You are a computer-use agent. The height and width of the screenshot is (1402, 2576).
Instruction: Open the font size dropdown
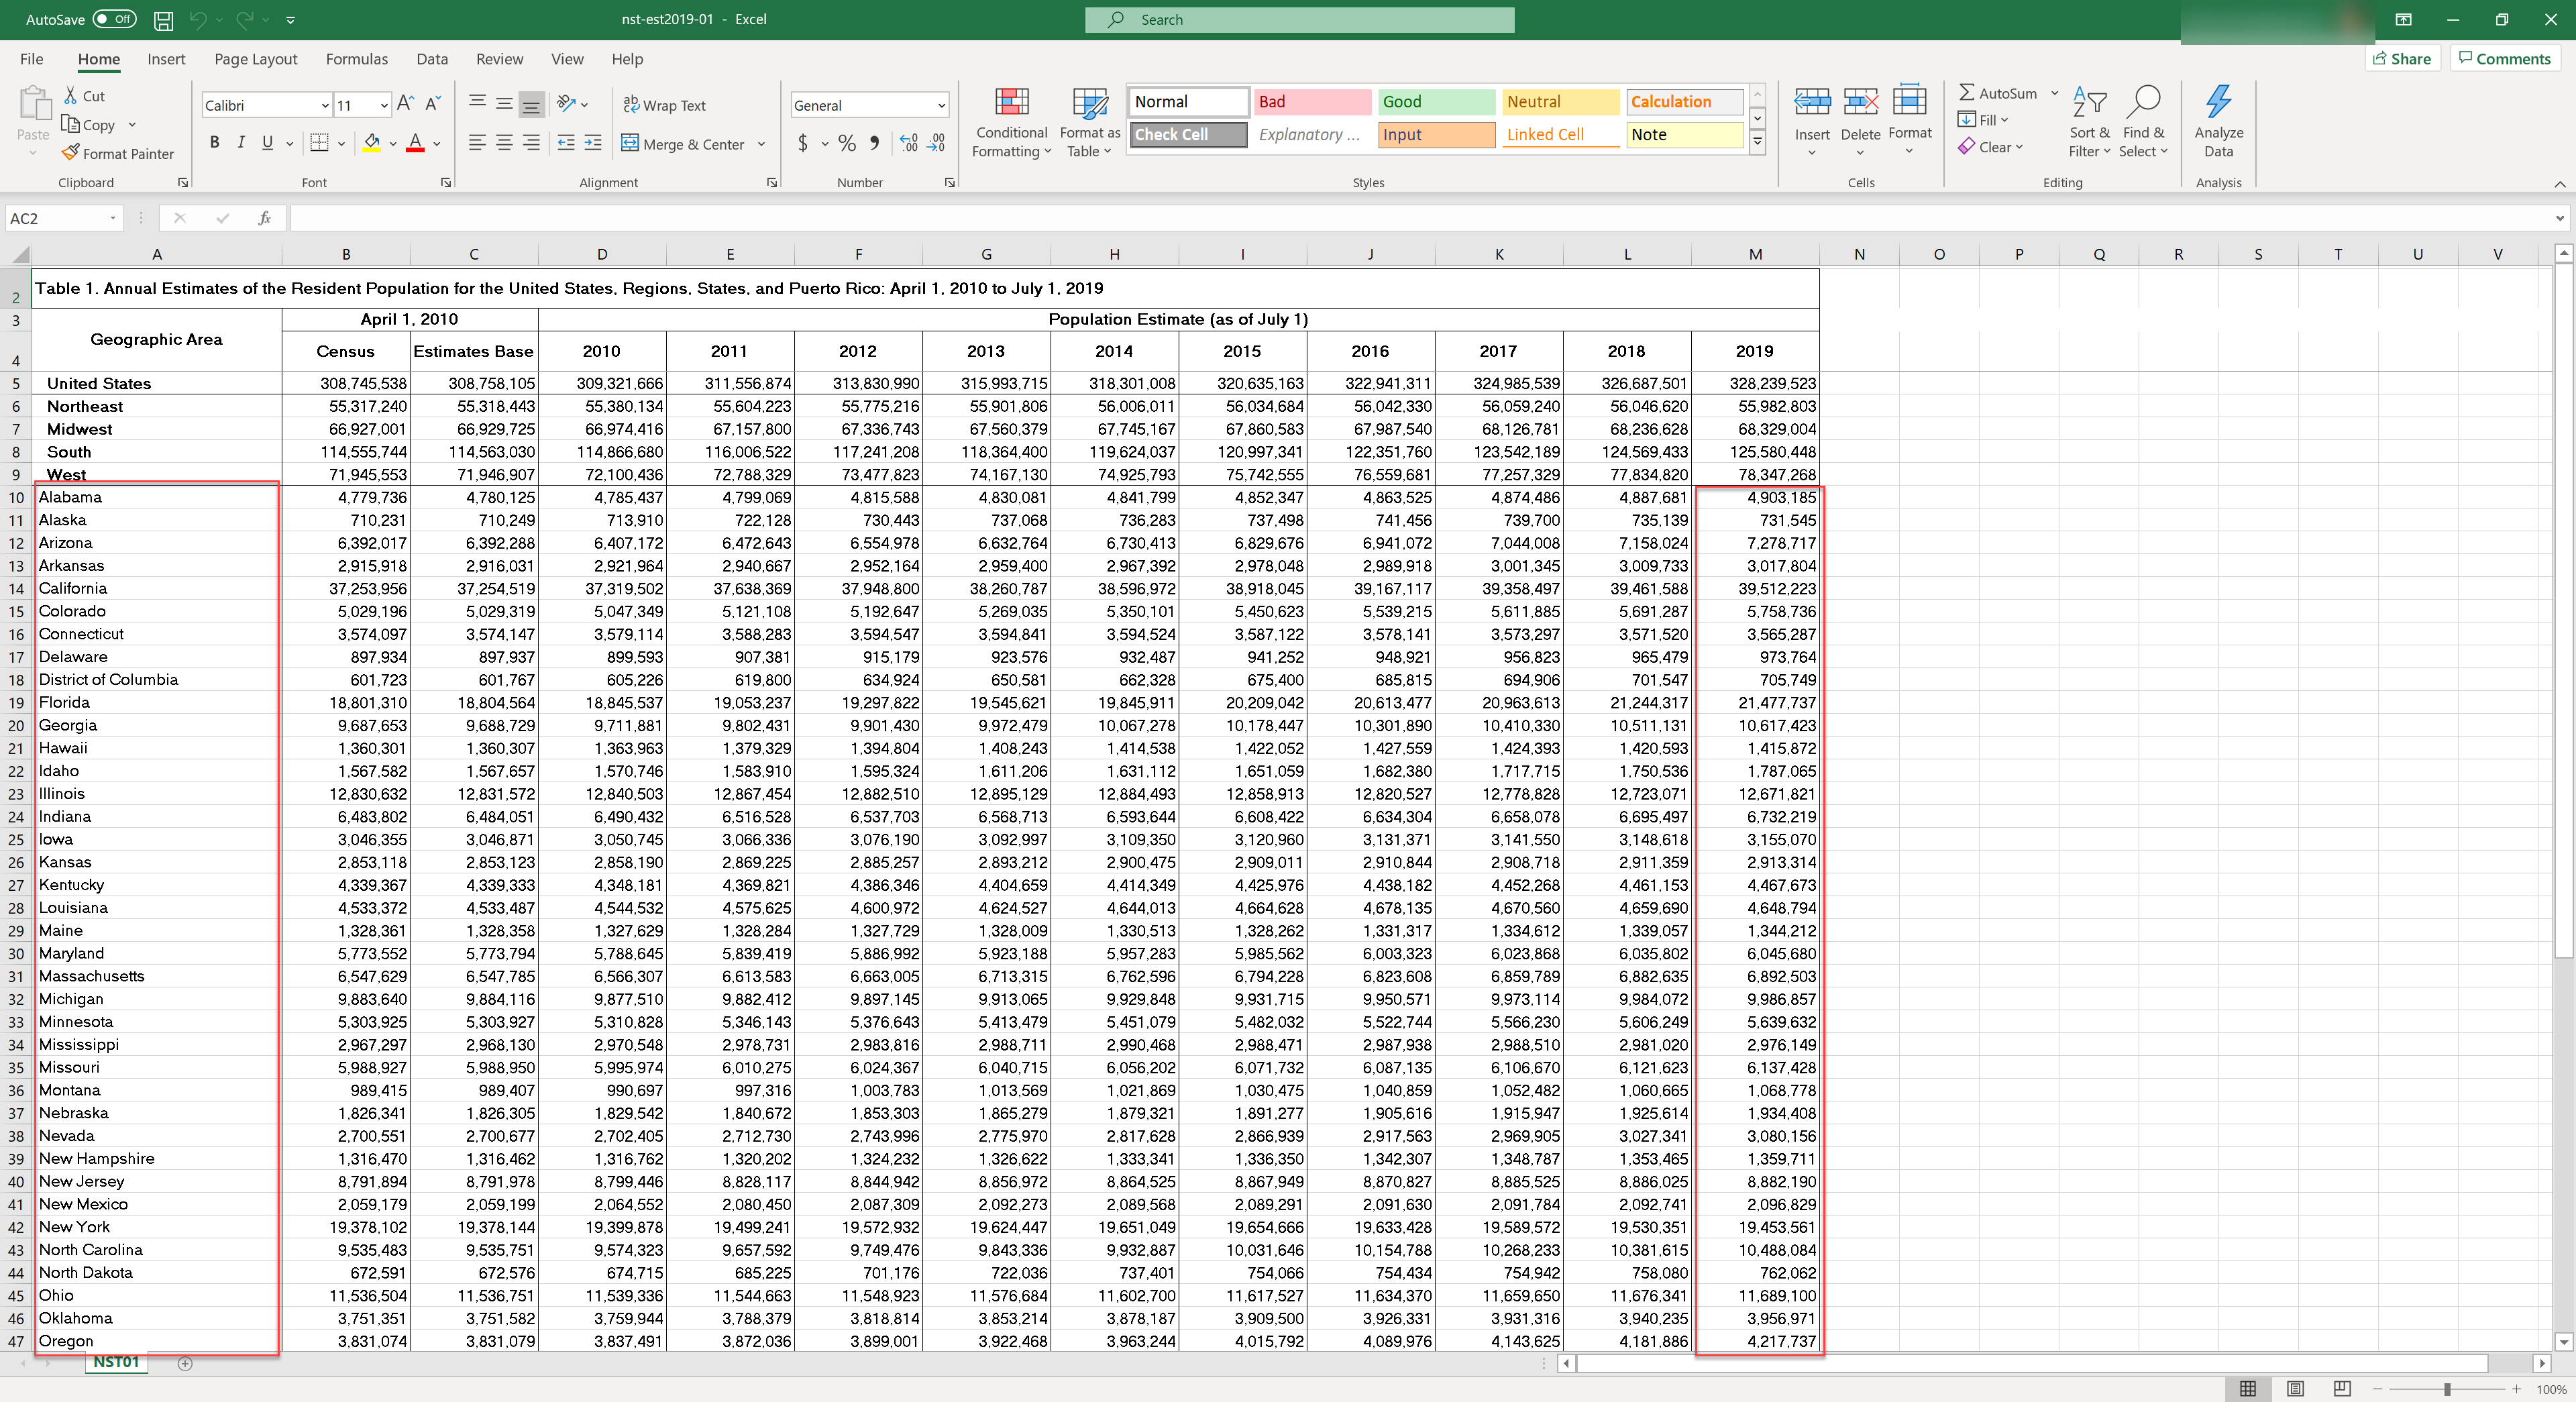pyautogui.click(x=384, y=105)
